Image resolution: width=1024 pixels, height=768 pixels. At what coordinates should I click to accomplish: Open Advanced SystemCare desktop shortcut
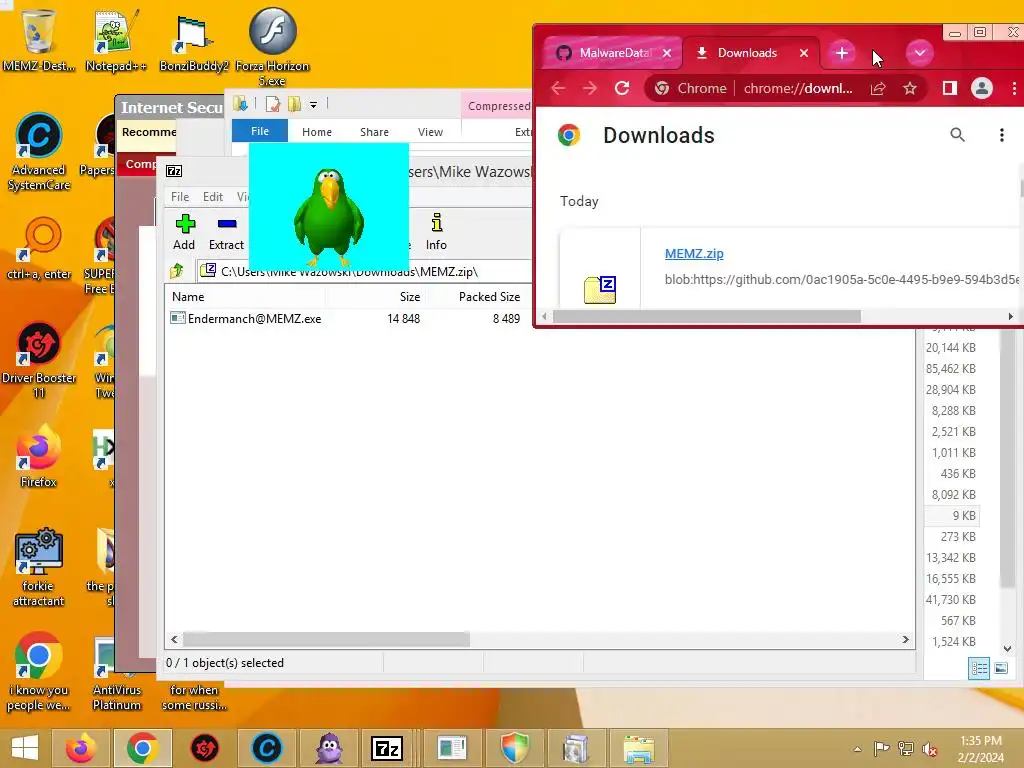[x=39, y=152]
